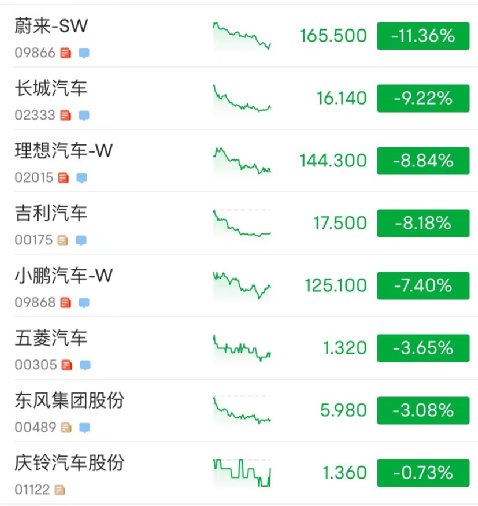The height and width of the screenshot is (506, 478).
Task: View the 庆铃汽车股份 intraday mini chart
Action: click(x=242, y=473)
